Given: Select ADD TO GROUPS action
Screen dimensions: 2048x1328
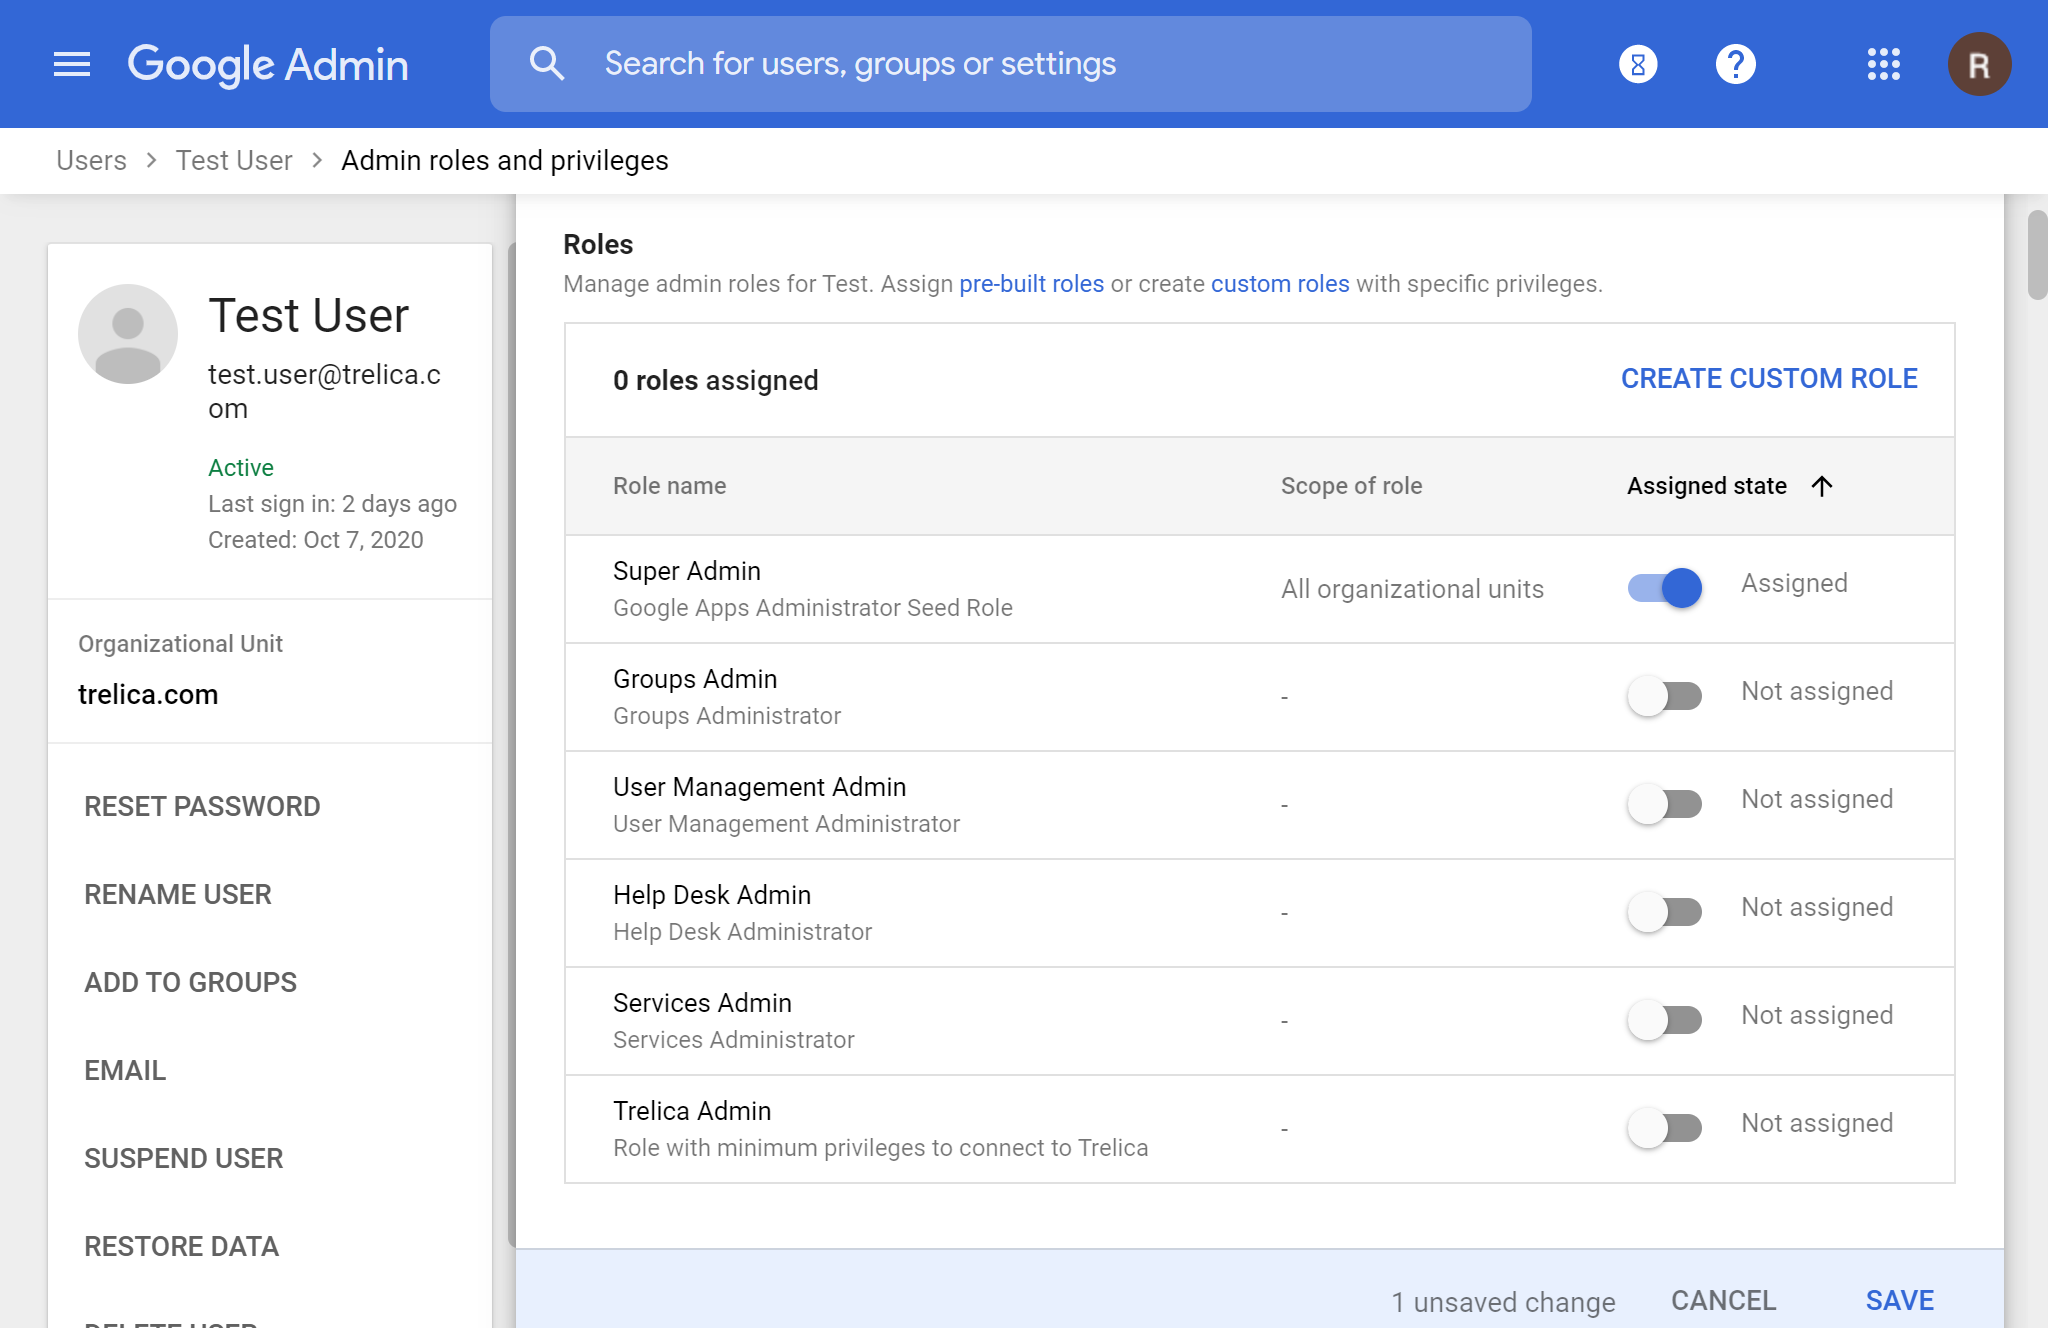Looking at the screenshot, I should click(190, 982).
